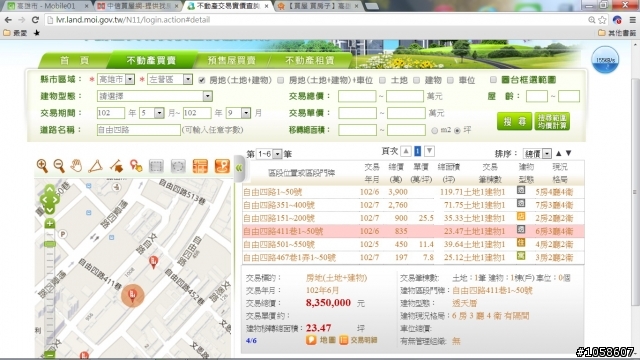Switch to 中信房屋網 browser tab
Screen dimensions: 640x360
coord(138,6)
